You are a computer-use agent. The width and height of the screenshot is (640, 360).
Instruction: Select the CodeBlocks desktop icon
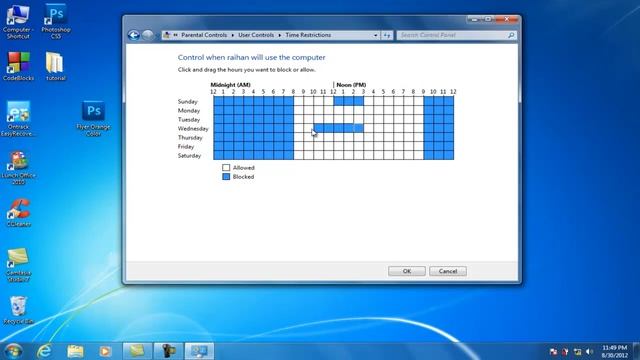coord(18,67)
